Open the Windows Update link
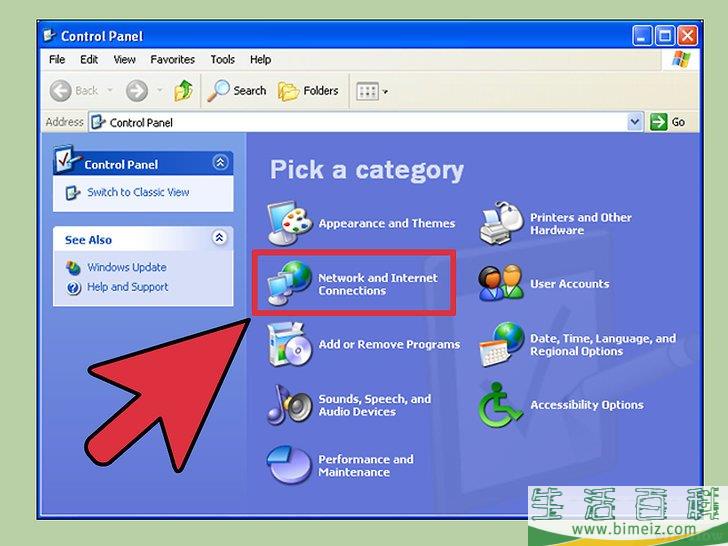Image resolution: width=728 pixels, height=546 pixels. pyautogui.click(x=126, y=267)
